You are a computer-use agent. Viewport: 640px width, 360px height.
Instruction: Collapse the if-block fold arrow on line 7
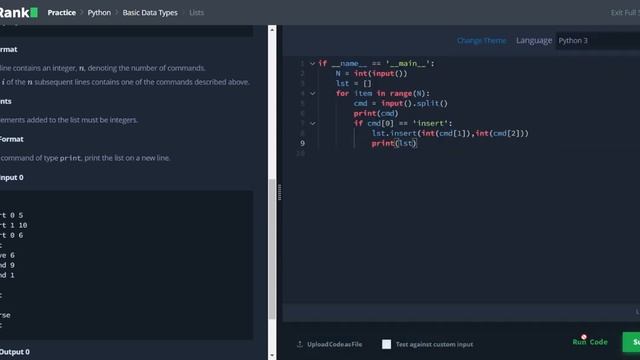coord(312,123)
